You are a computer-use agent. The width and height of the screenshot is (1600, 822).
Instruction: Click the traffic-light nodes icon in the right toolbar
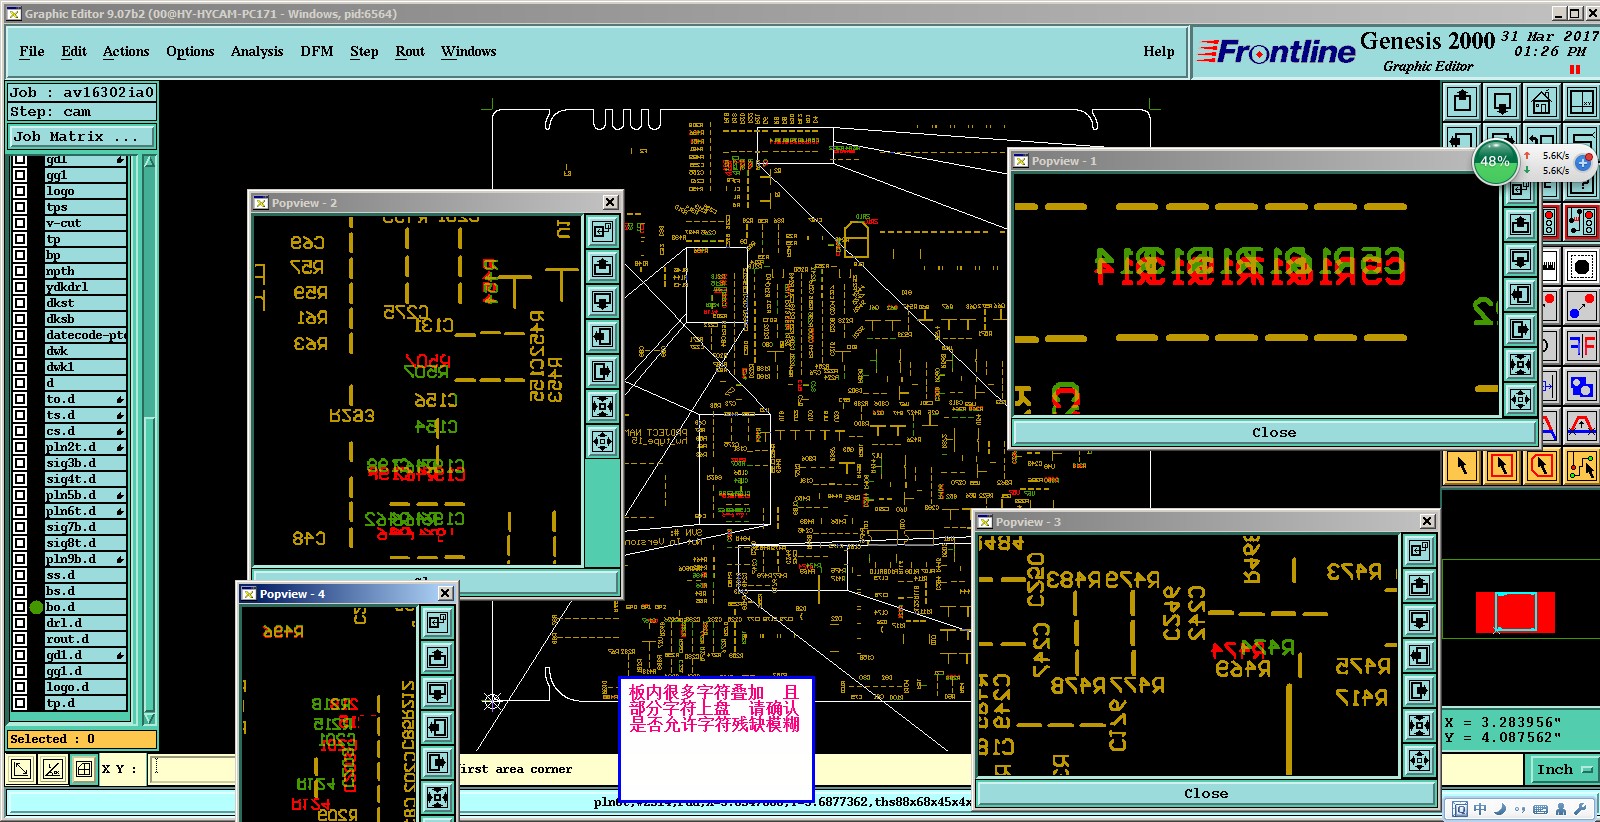click(x=1582, y=222)
